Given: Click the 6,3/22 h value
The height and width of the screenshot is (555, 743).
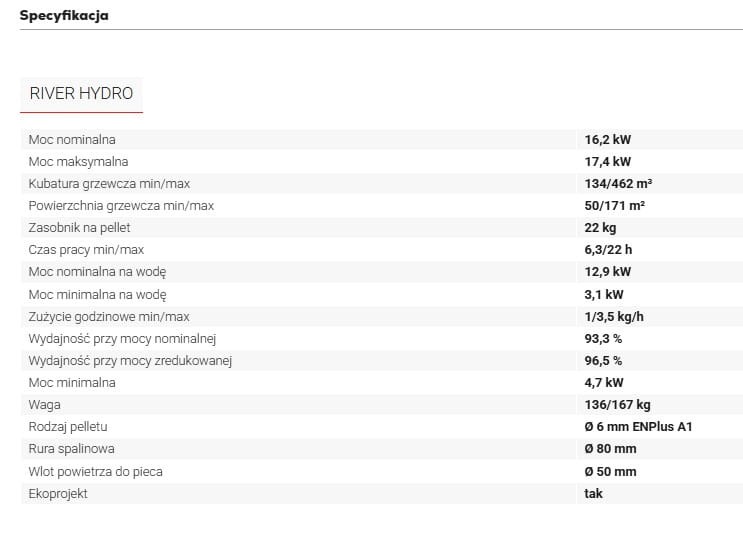Looking at the screenshot, I should tap(608, 250).
